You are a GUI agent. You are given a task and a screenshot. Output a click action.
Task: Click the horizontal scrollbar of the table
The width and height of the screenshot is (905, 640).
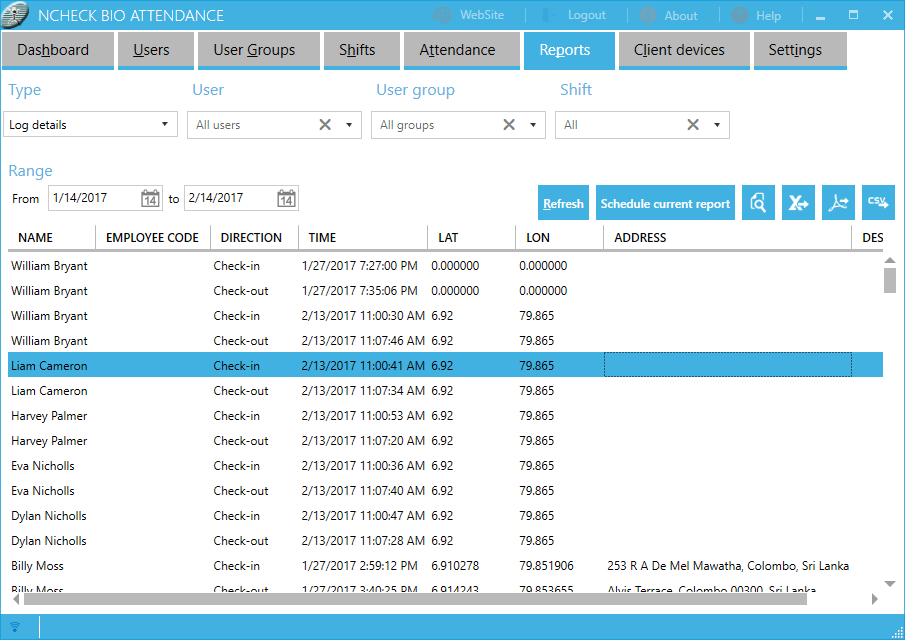[x=415, y=599]
